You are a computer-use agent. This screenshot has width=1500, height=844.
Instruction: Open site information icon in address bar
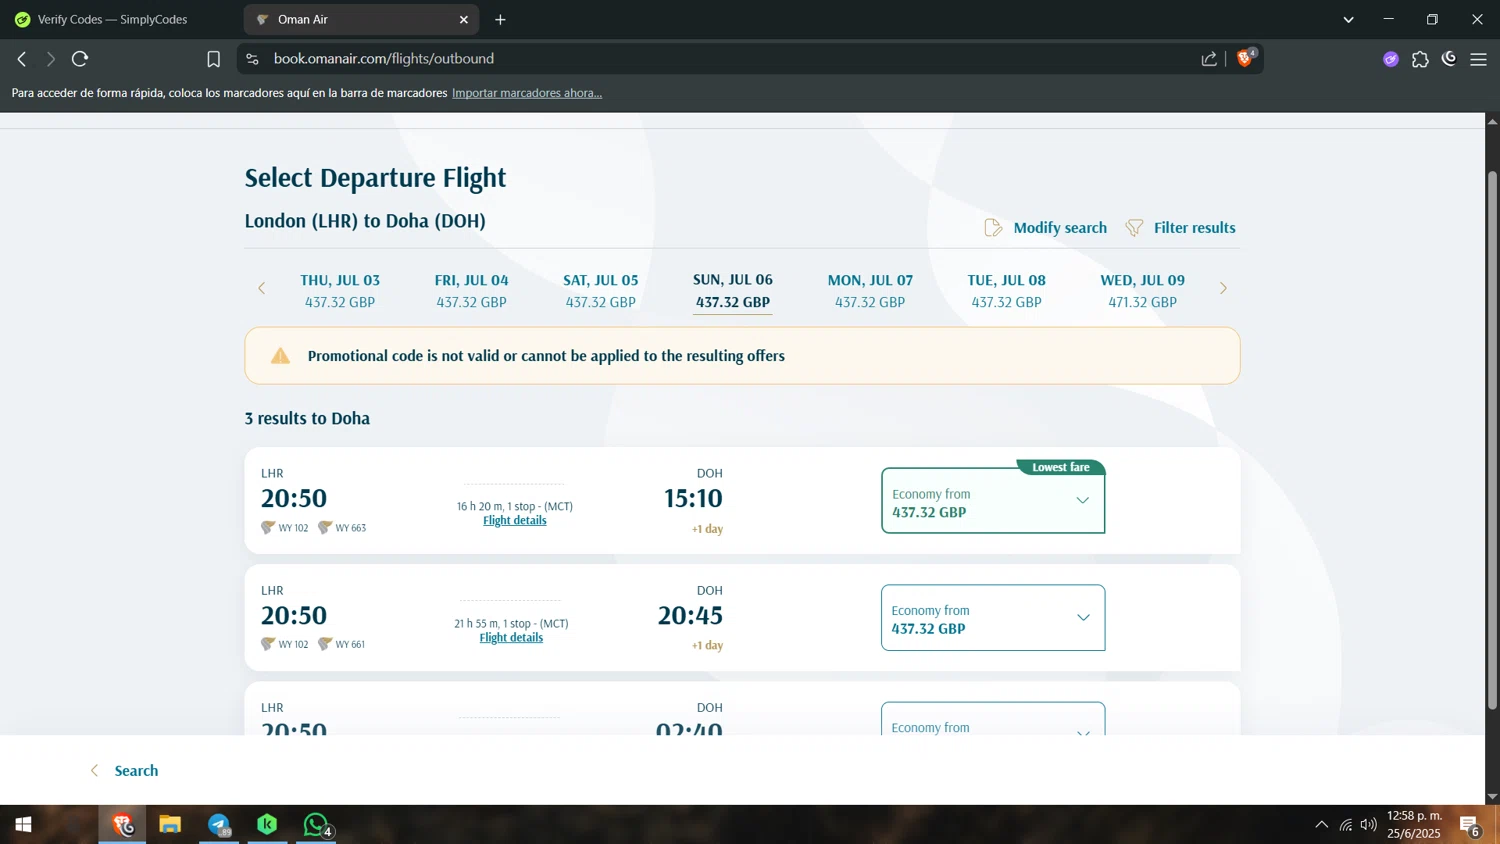pyautogui.click(x=252, y=59)
